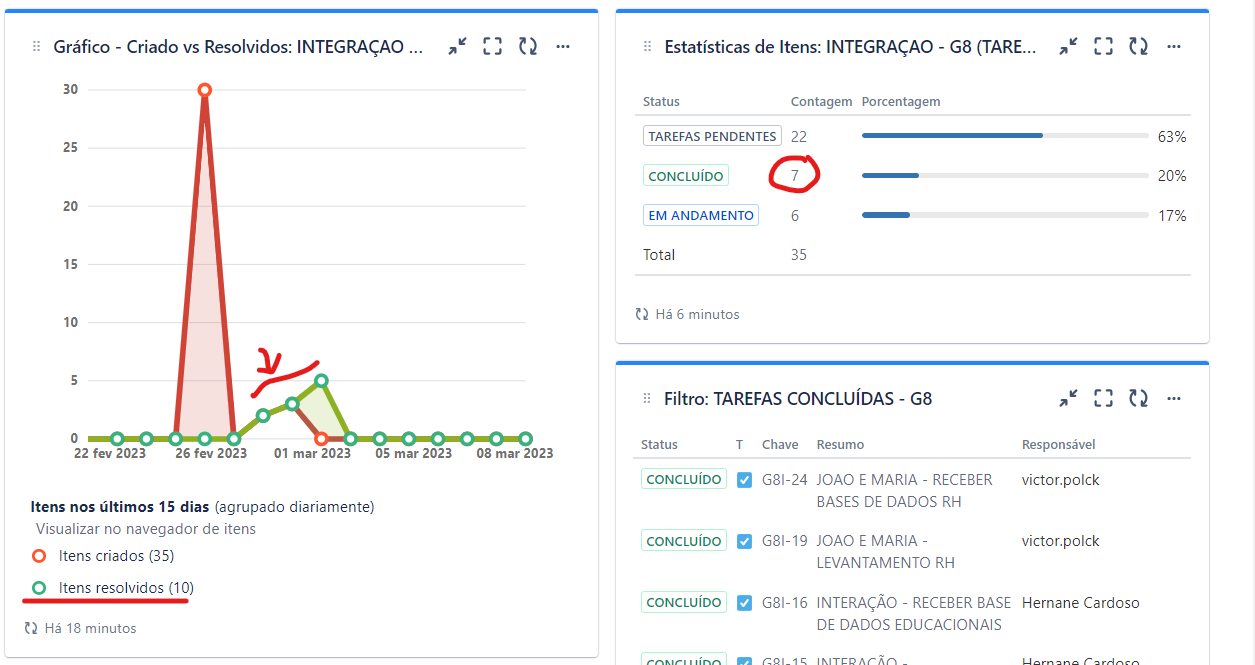Sort filter results by Resumo column
This screenshot has width=1255, height=665.
tap(840, 445)
